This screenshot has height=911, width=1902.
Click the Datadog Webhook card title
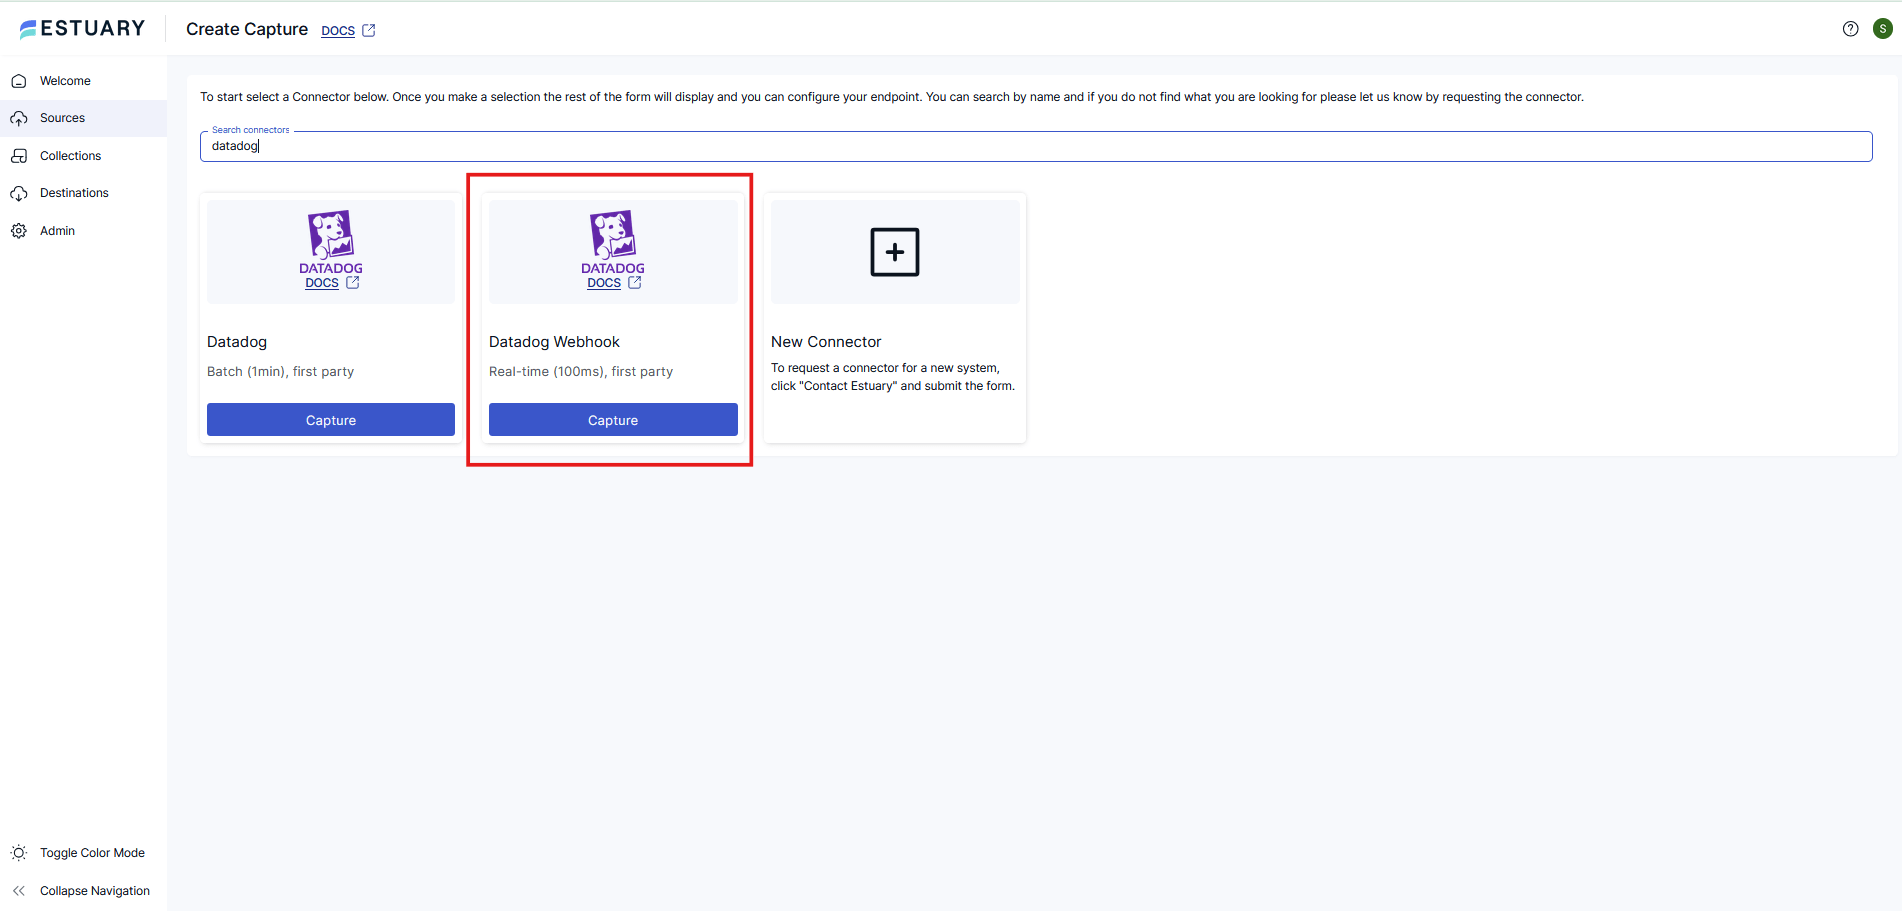(x=554, y=342)
